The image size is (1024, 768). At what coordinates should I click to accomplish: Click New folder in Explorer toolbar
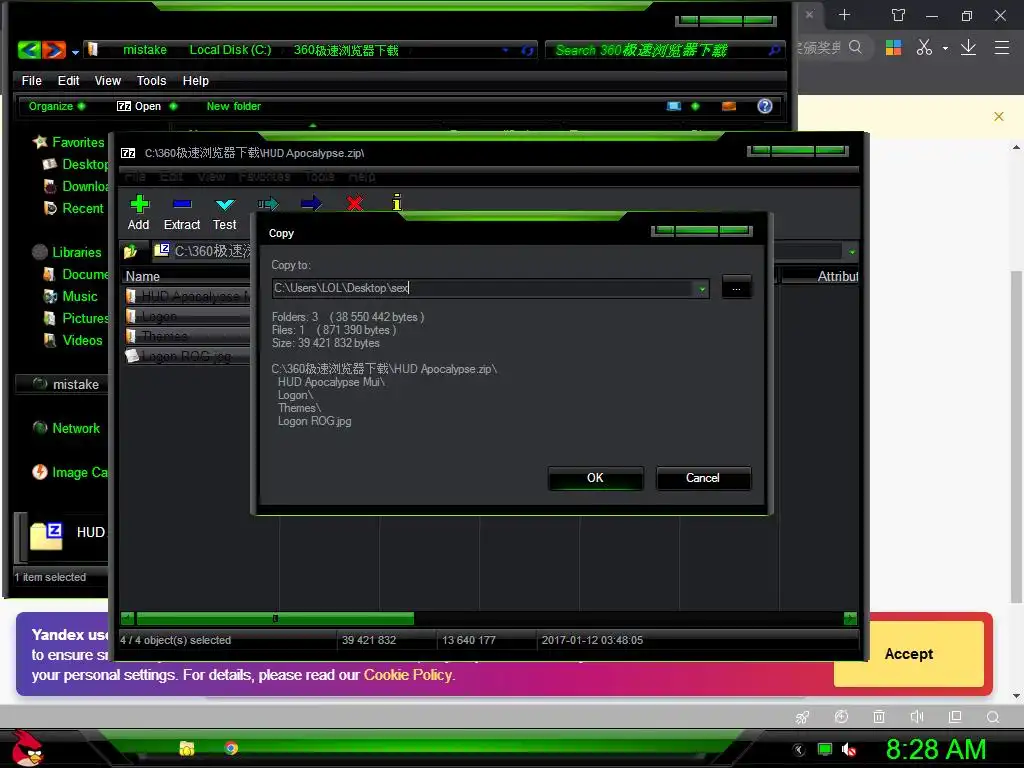pos(233,106)
